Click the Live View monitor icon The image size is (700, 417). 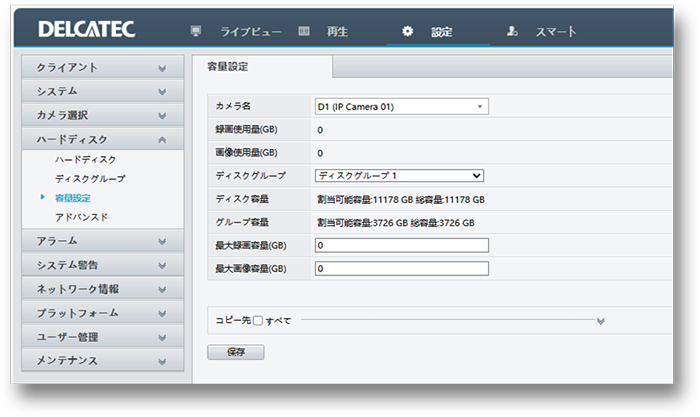pyautogui.click(x=196, y=31)
